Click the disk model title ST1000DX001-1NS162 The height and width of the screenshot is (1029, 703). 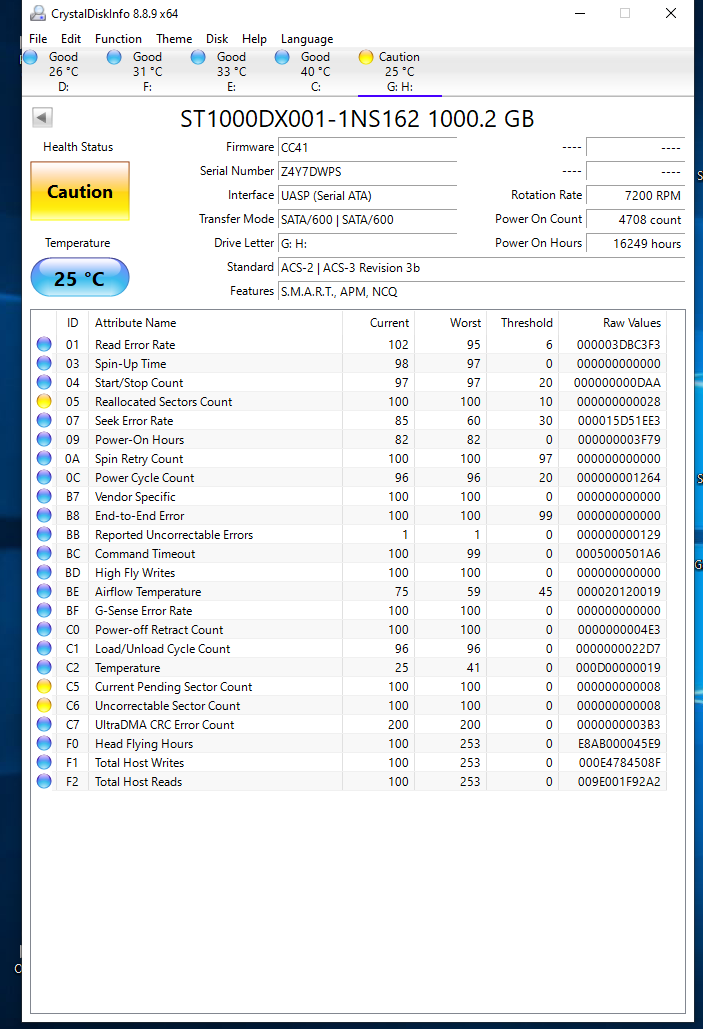[x=357, y=119]
